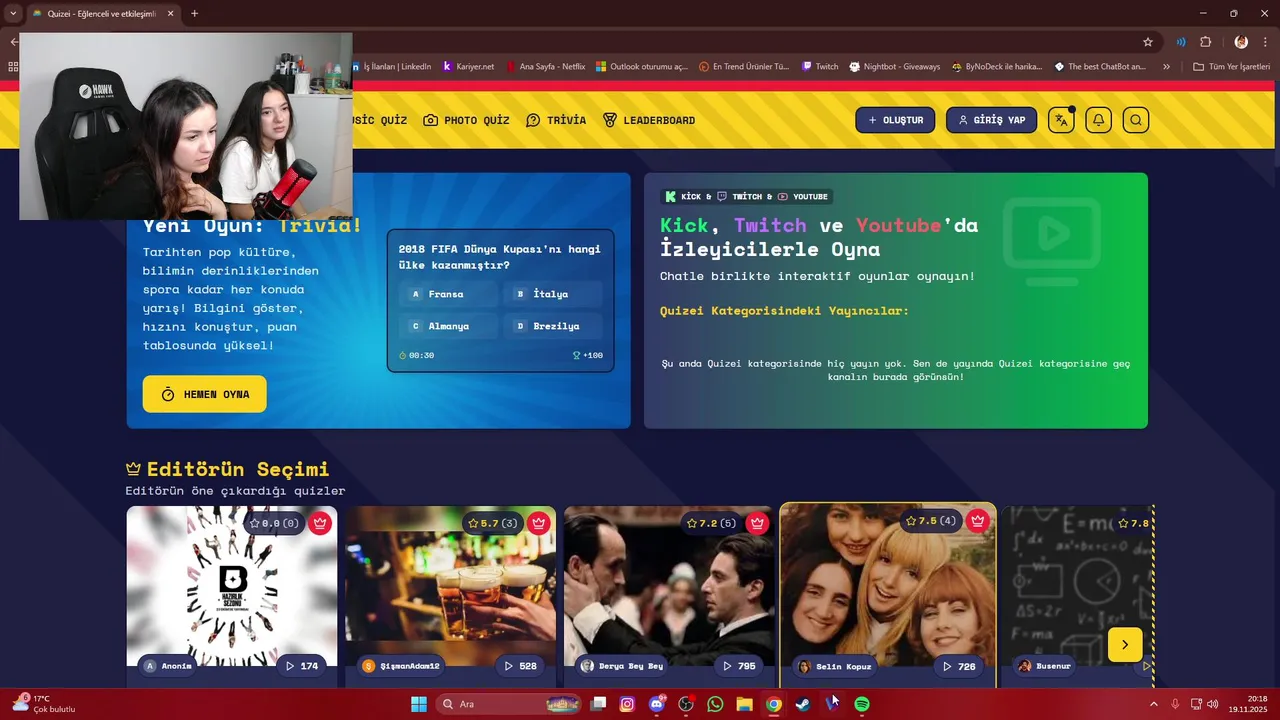Screen dimensions: 1280x720
Task: Open OBS Studio from the taskbar
Action: [x=686, y=704]
